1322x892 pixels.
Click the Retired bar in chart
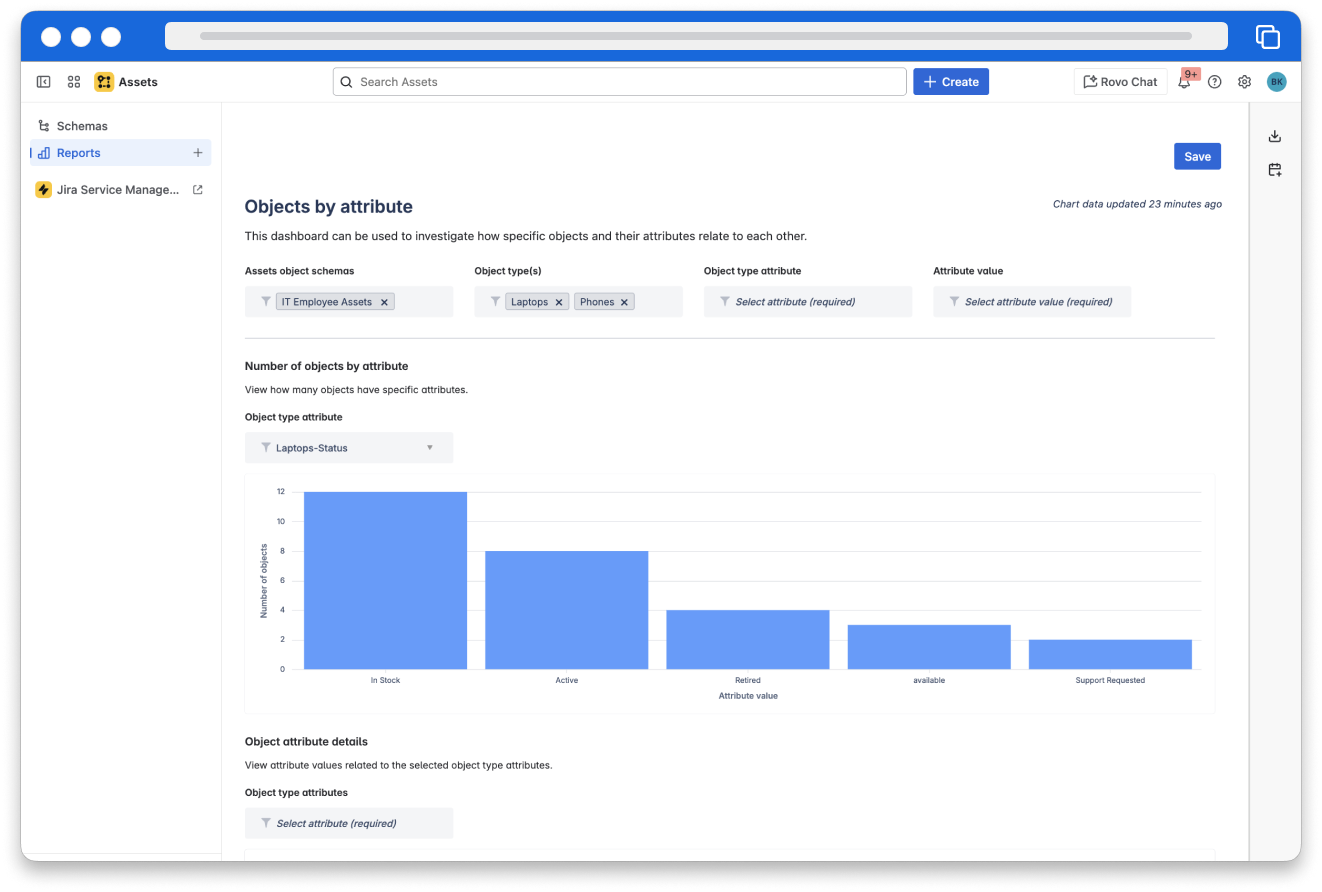748,639
